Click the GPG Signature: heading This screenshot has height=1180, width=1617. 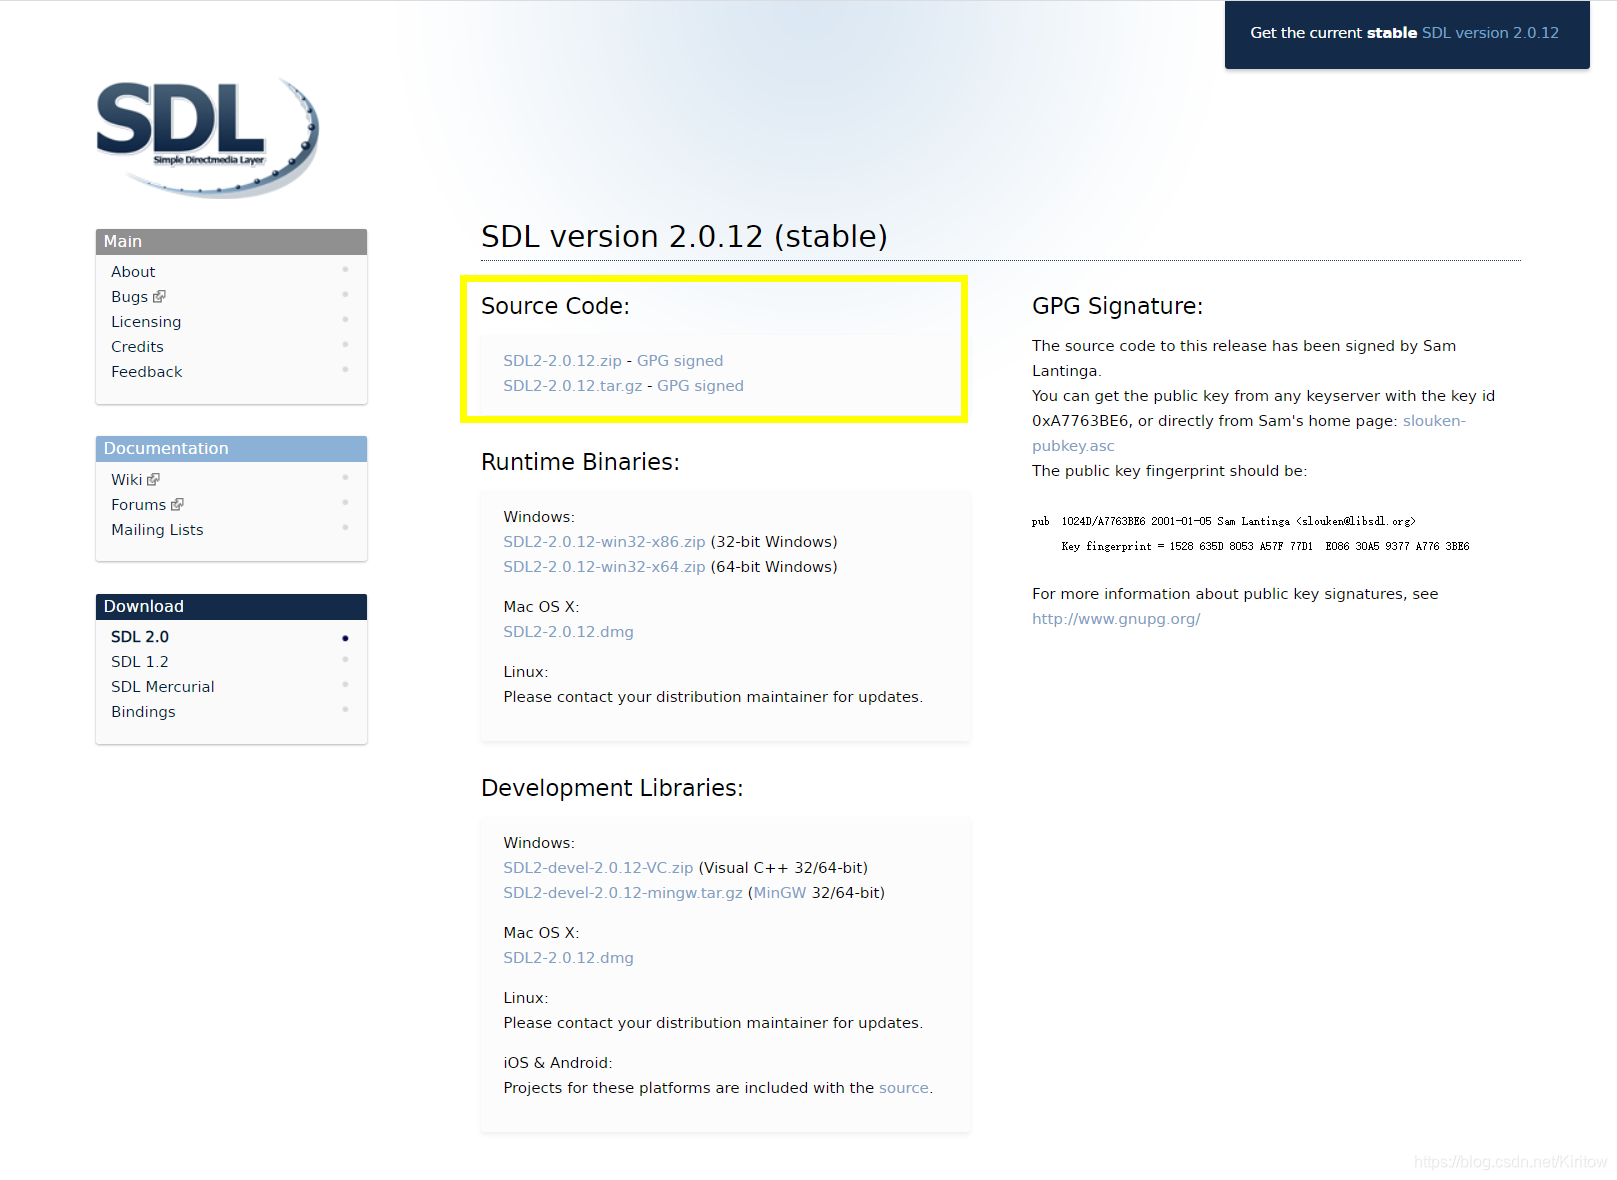tap(1117, 306)
